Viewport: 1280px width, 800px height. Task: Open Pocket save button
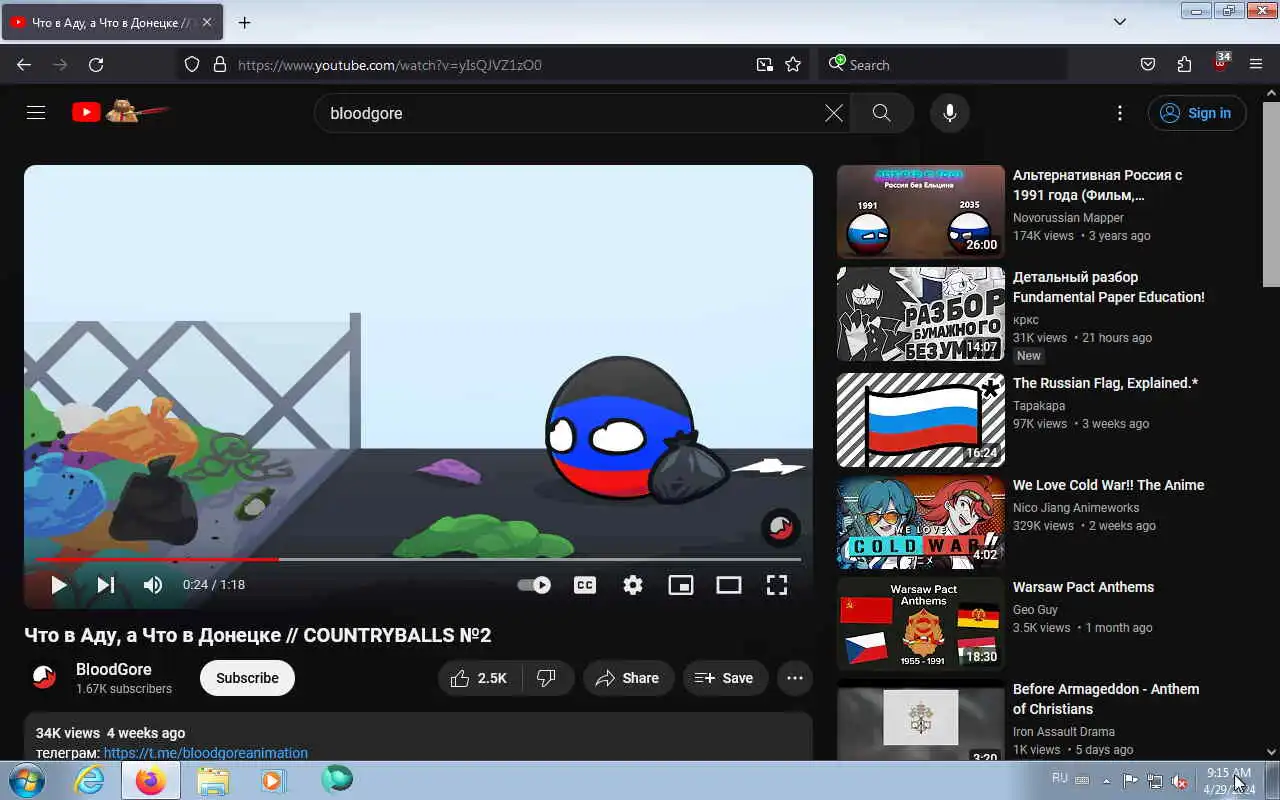pyautogui.click(x=1148, y=65)
